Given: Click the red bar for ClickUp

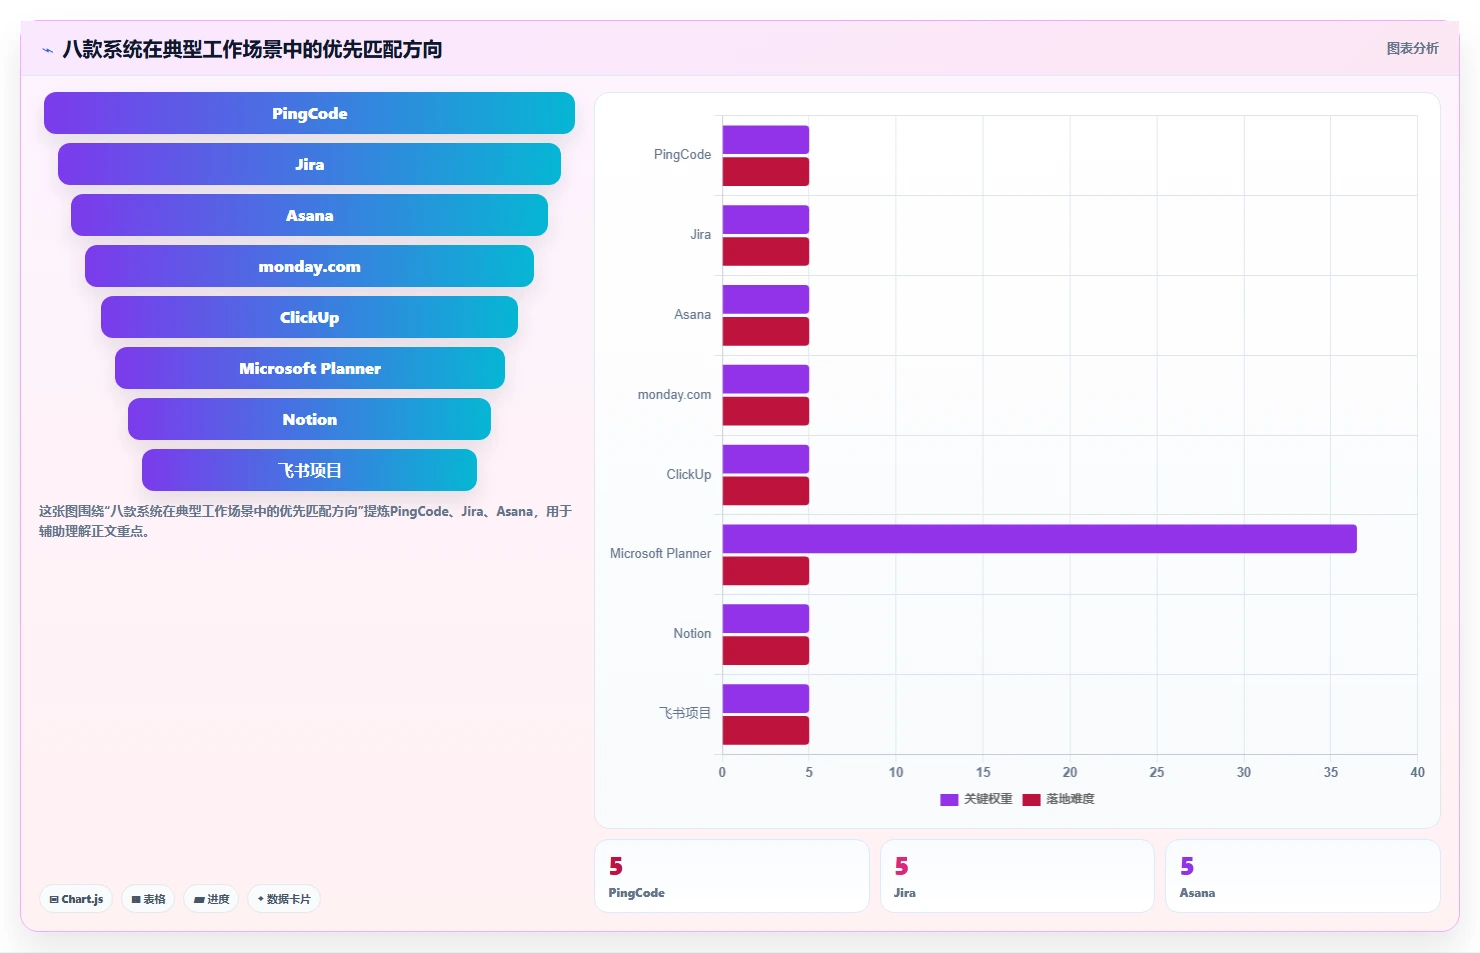Looking at the screenshot, I should tap(765, 491).
